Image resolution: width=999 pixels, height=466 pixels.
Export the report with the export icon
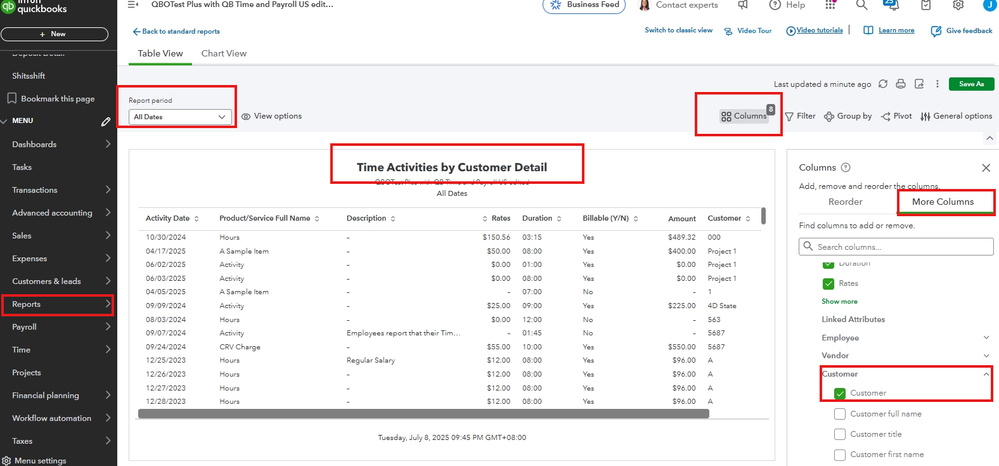tap(919, 84)
